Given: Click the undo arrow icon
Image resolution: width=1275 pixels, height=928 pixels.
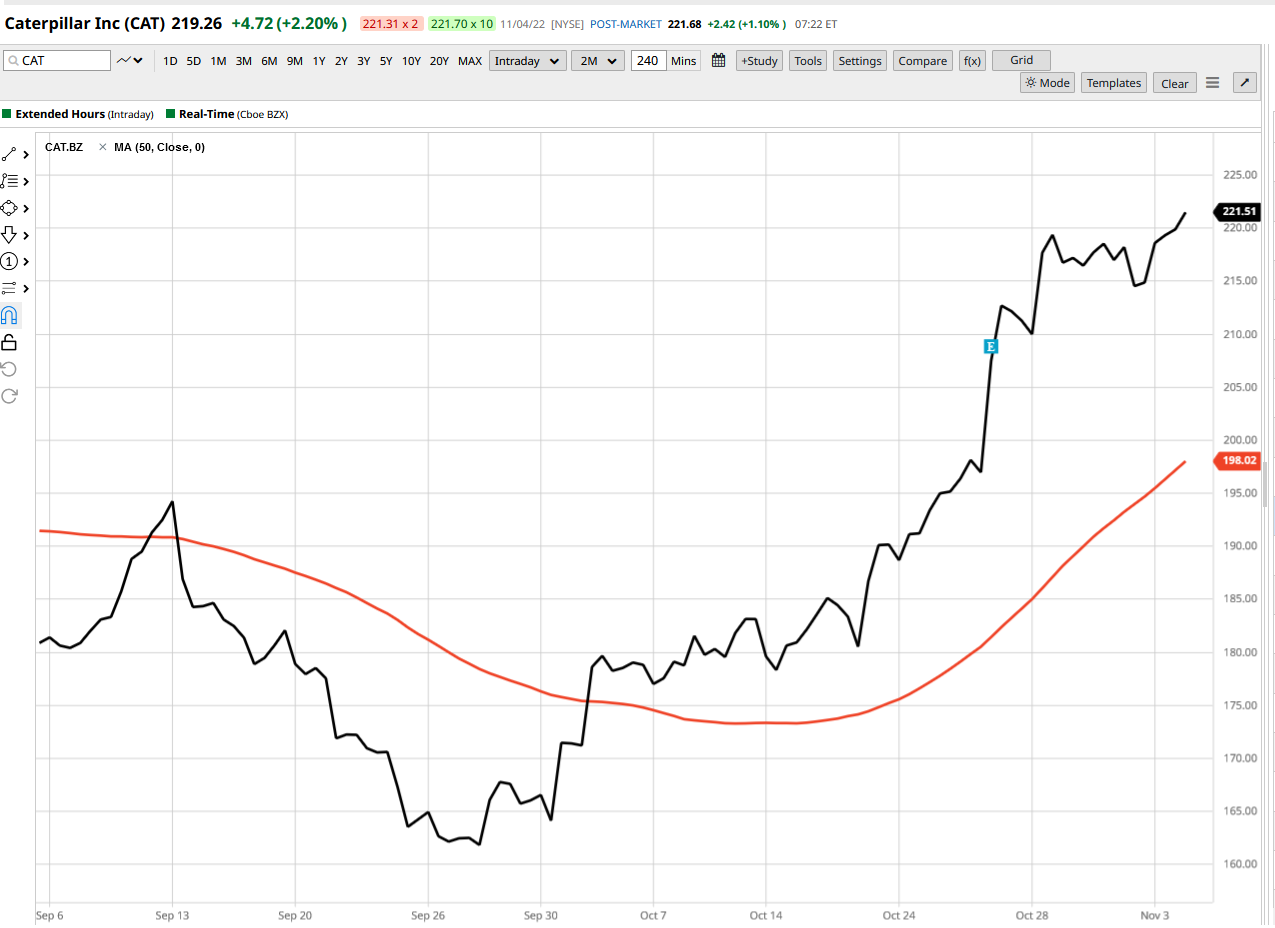Looking at the screenshot, I should [10, 369].
